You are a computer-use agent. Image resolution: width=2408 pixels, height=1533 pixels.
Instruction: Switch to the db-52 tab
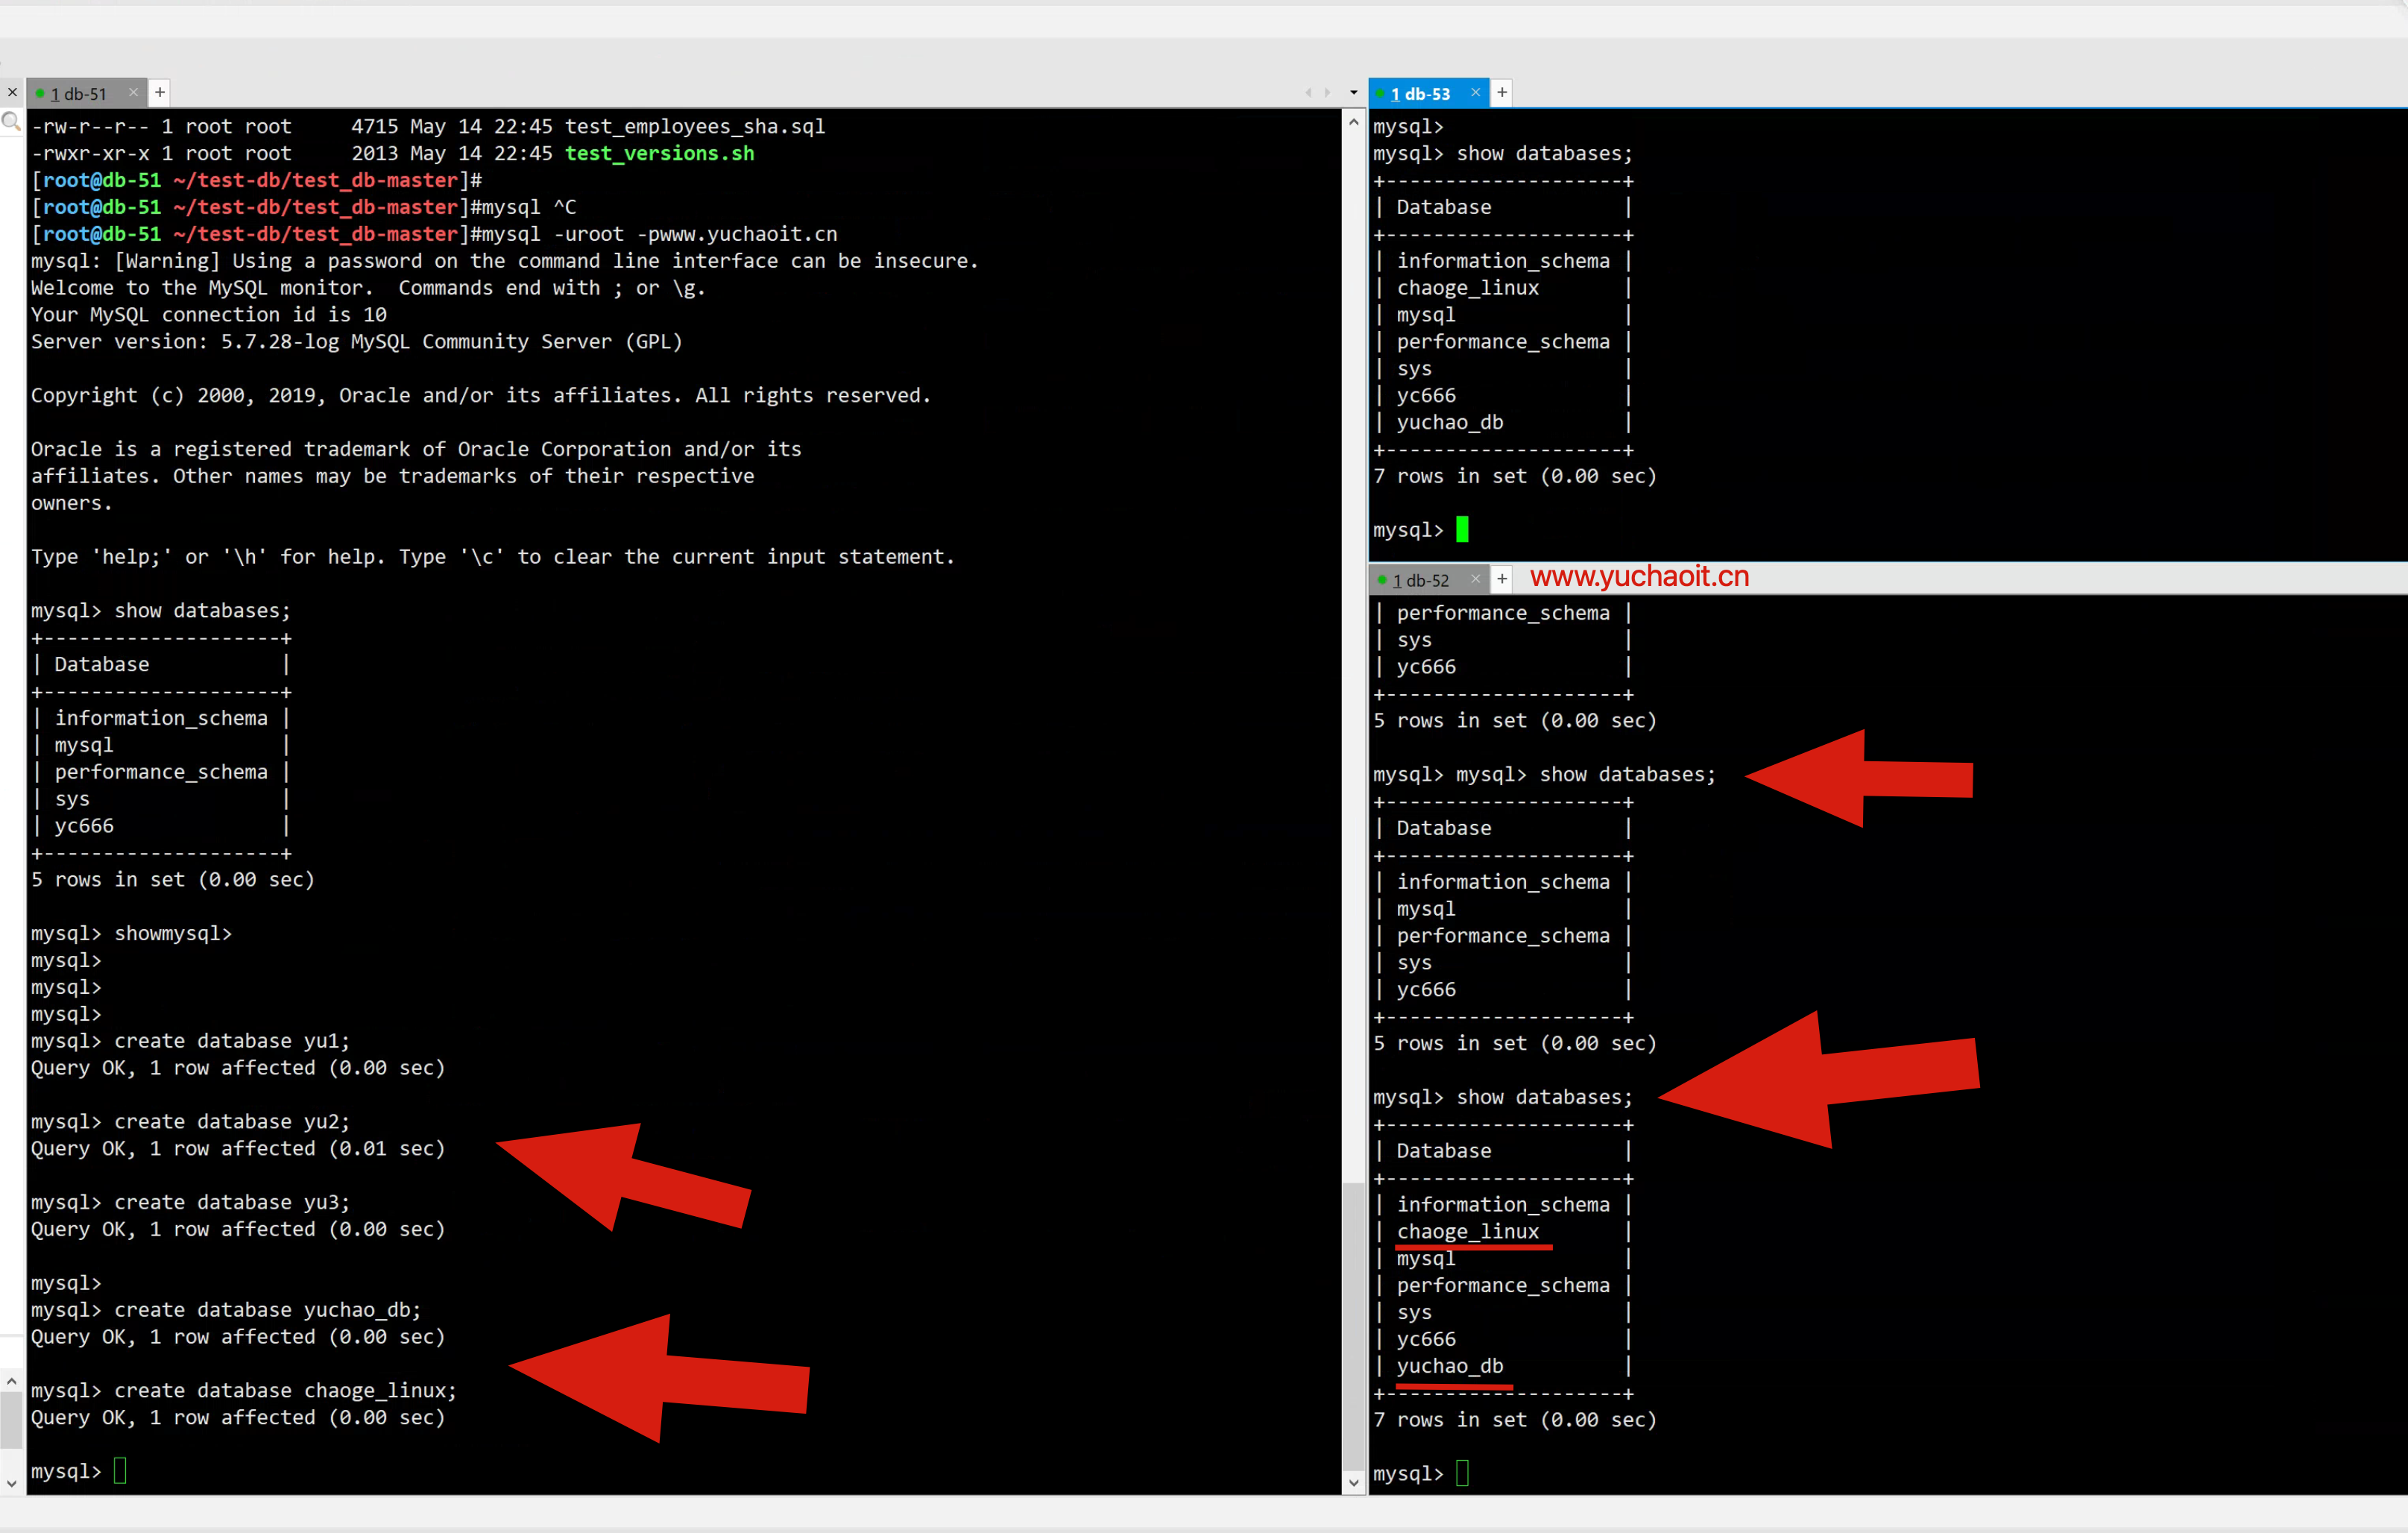pos(1420,580)
